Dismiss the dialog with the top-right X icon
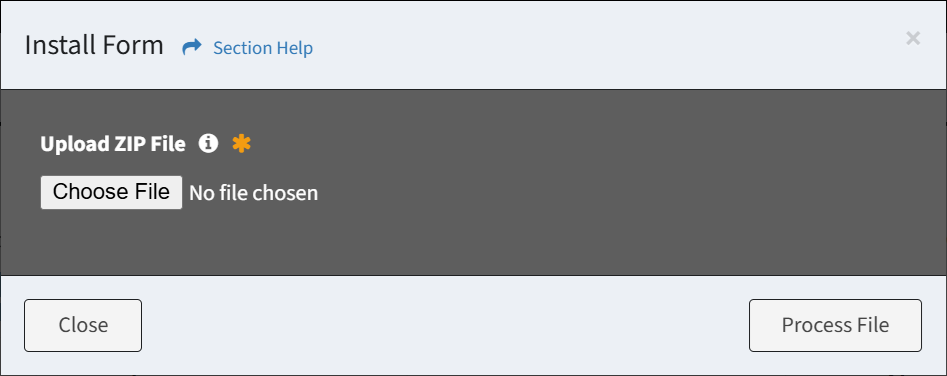 [x=913, y=39]
